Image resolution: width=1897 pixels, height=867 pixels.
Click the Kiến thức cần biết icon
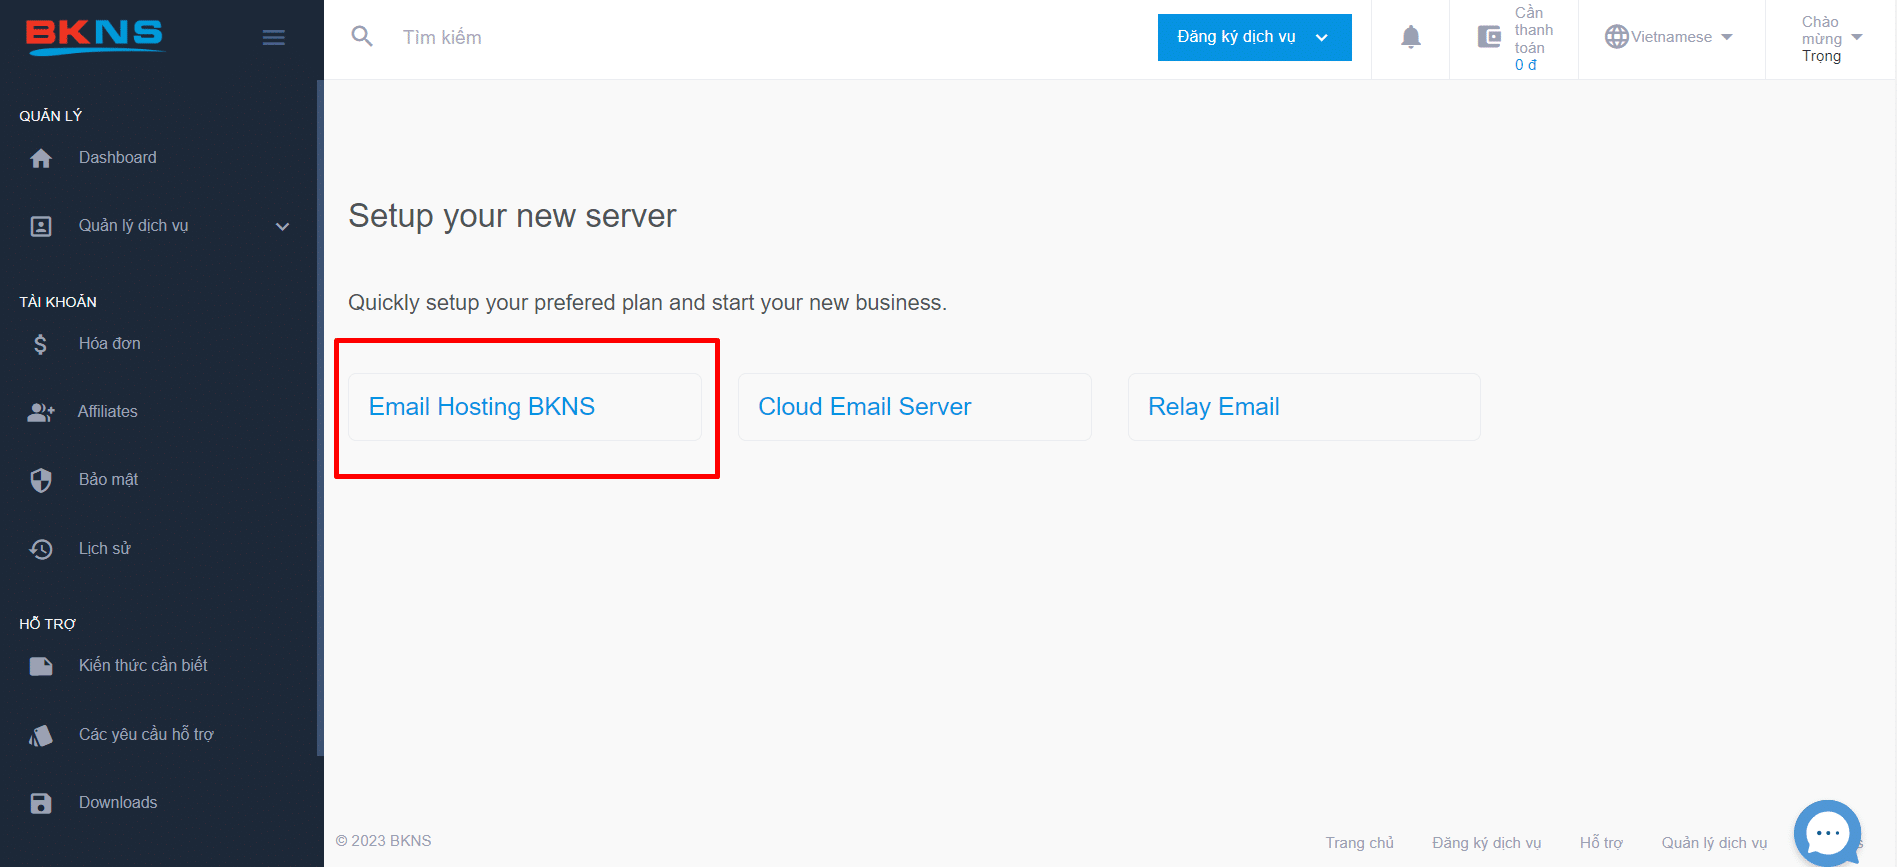(41, 666)
